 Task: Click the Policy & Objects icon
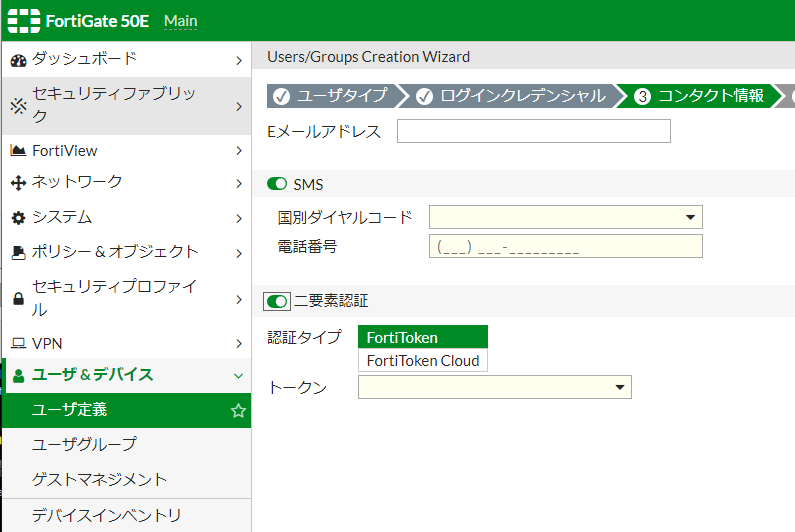tap(18, 253)
